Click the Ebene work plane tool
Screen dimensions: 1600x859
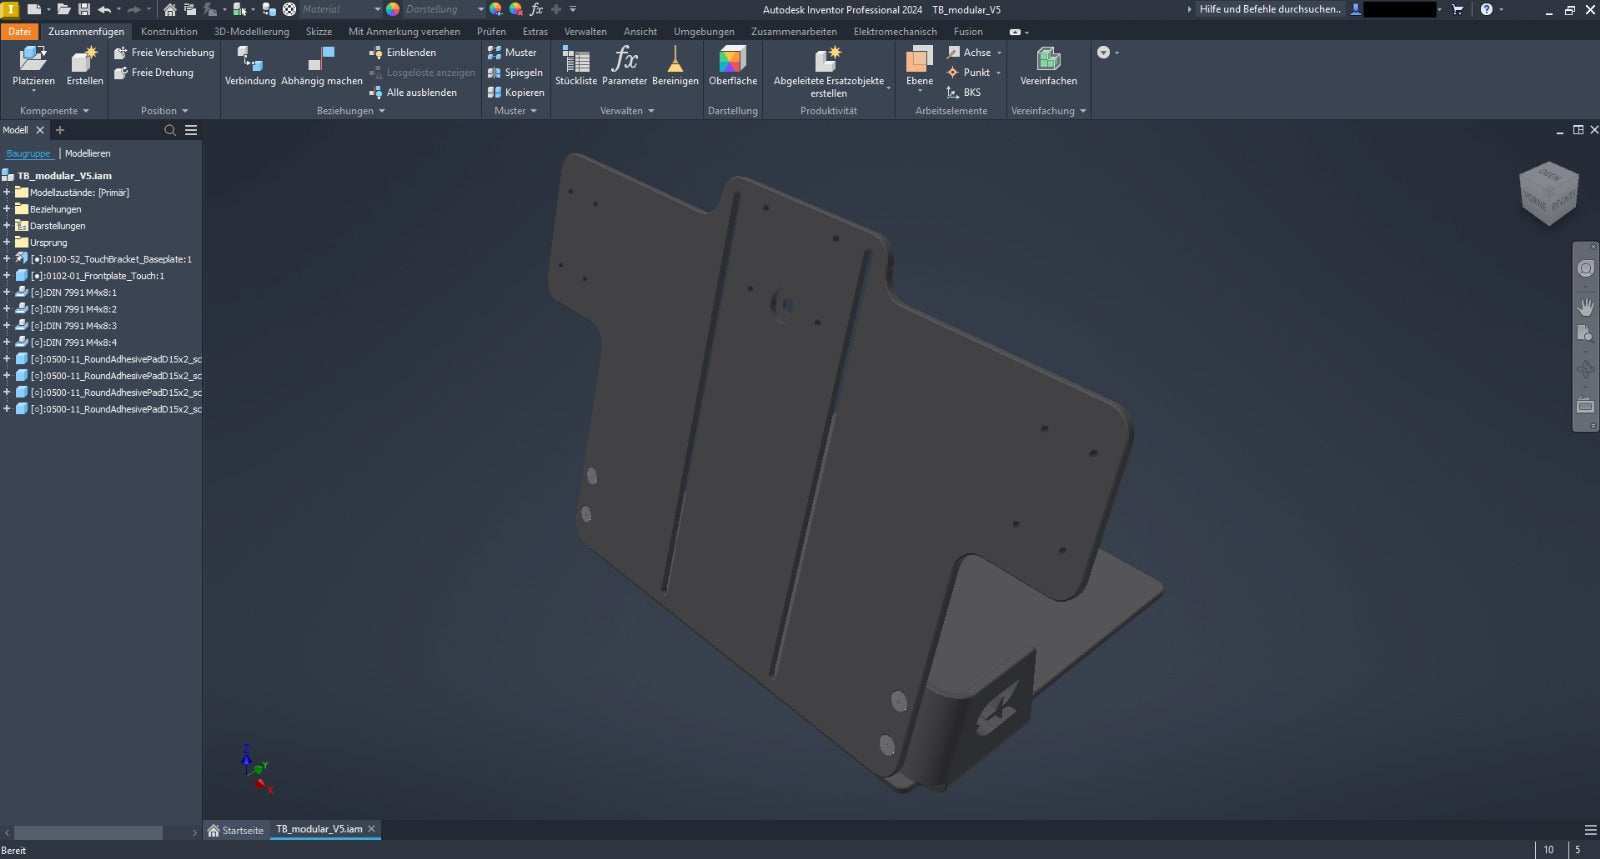[x=919, y=66]
